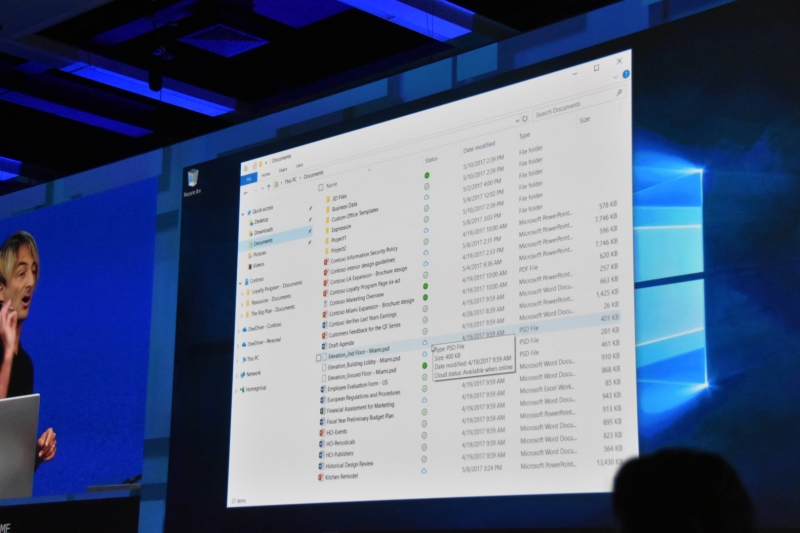Viewport: 800px width, 533px height.
Task: Select the file Customers Feedback for the QT Series
Action: [x=365, y=331]
